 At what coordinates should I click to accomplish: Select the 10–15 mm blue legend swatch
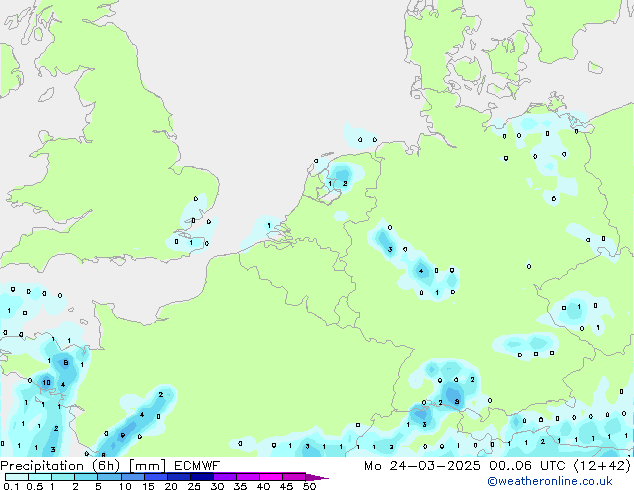[x=132, y=477]
